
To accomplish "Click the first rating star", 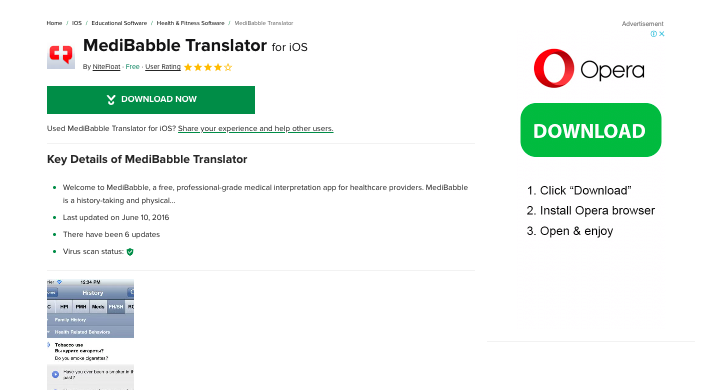I will tap(188, 67).
